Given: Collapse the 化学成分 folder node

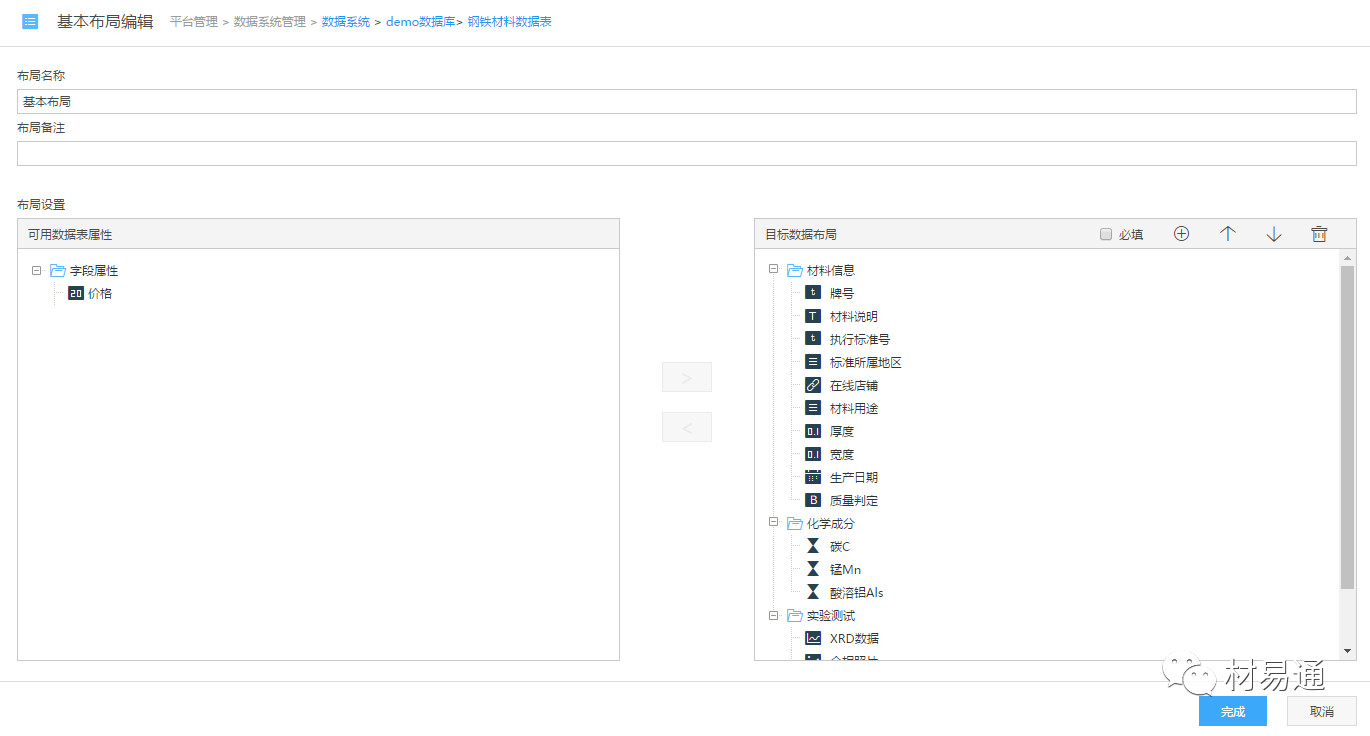Looking at the screenshot, I should click(773, 523).
